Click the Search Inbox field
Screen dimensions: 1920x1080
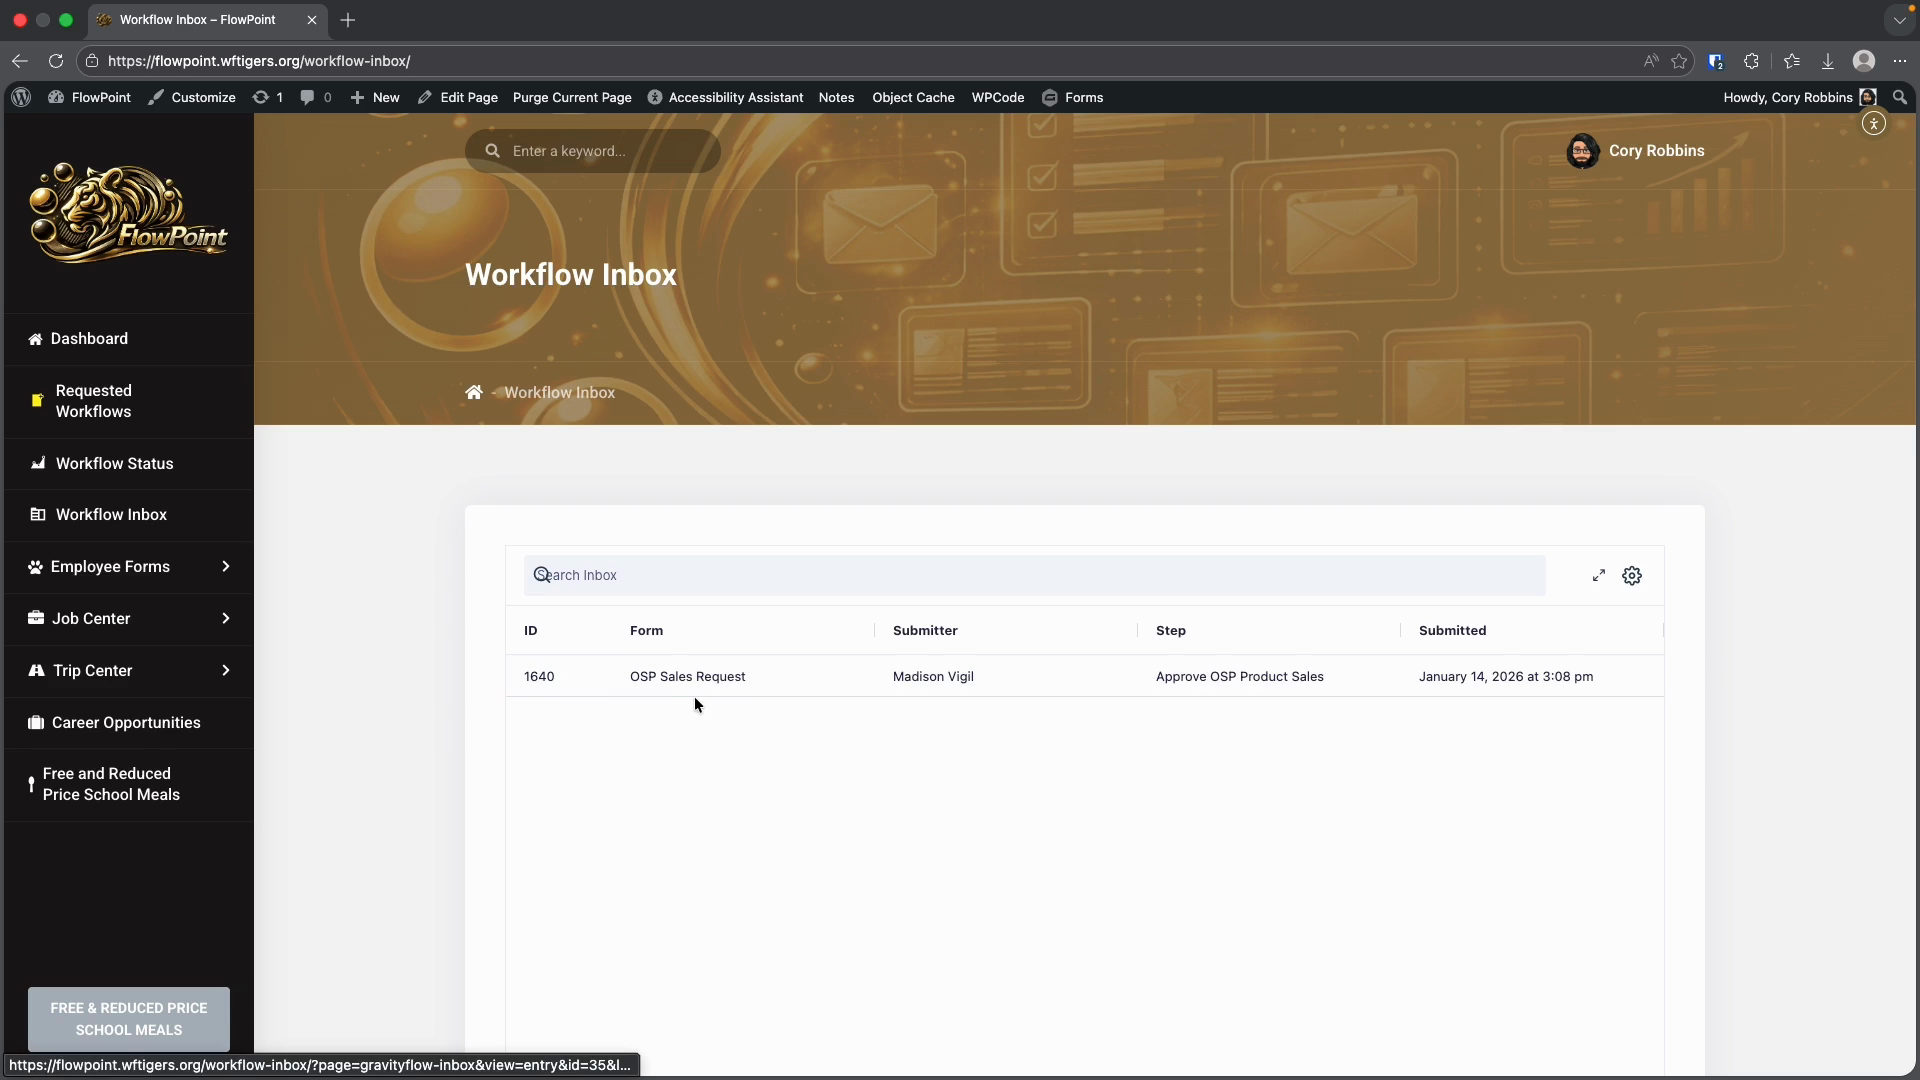pyautogui.click(x=1034, y=576)
